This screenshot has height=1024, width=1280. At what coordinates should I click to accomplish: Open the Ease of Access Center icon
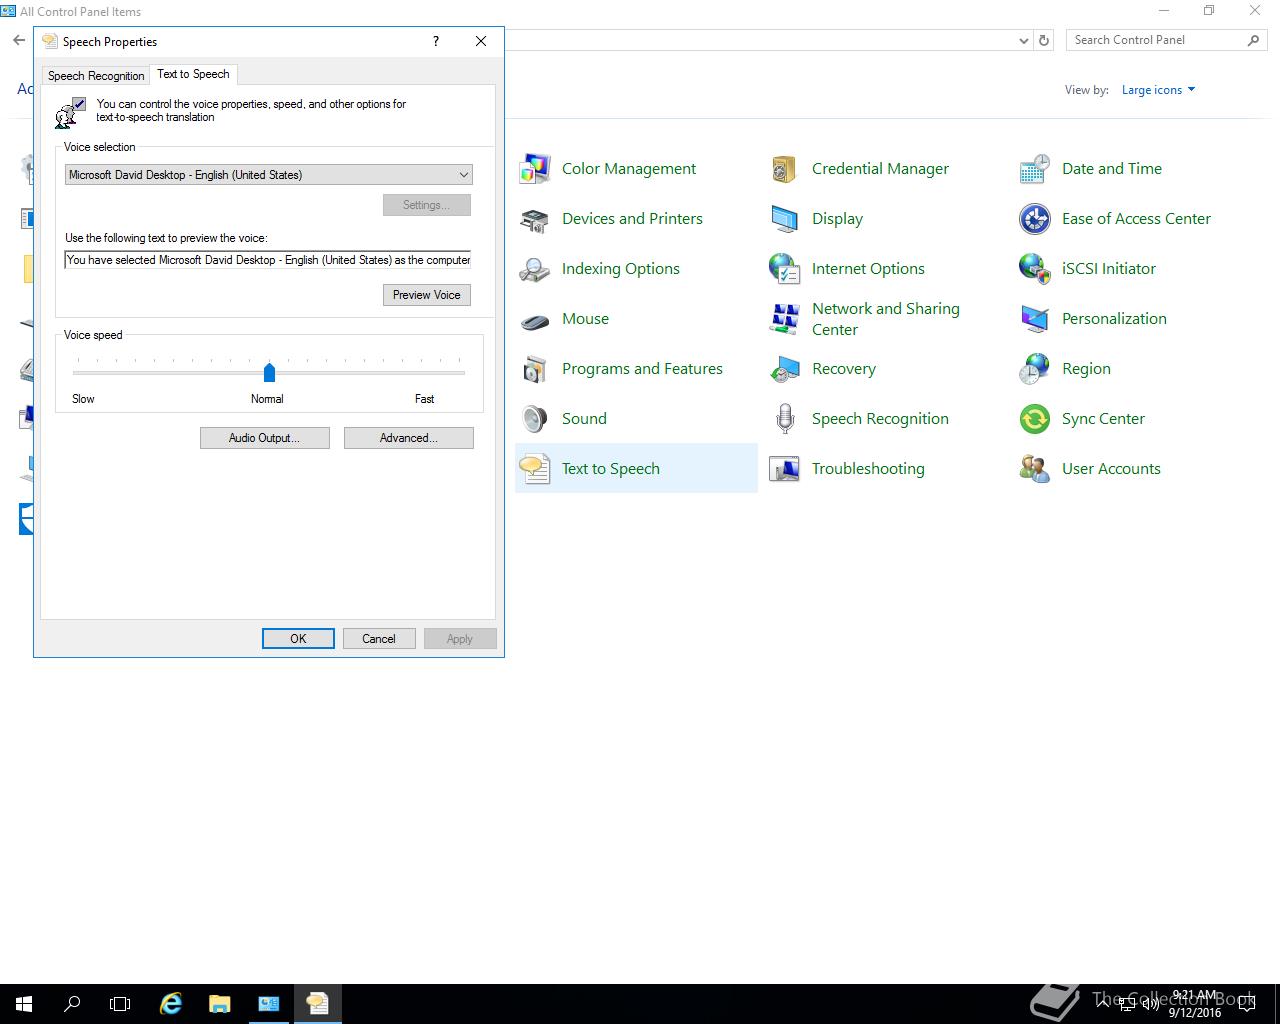(1035, 219)
